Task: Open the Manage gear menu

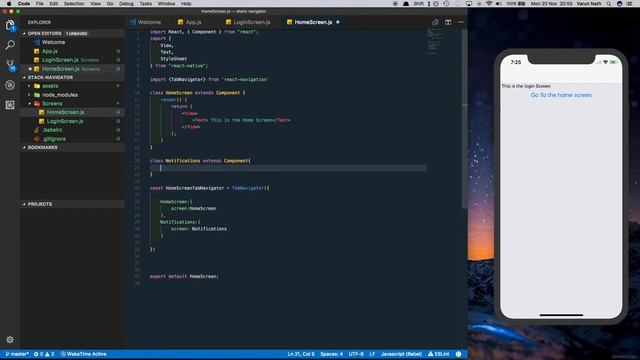Action: coord(10,340)
